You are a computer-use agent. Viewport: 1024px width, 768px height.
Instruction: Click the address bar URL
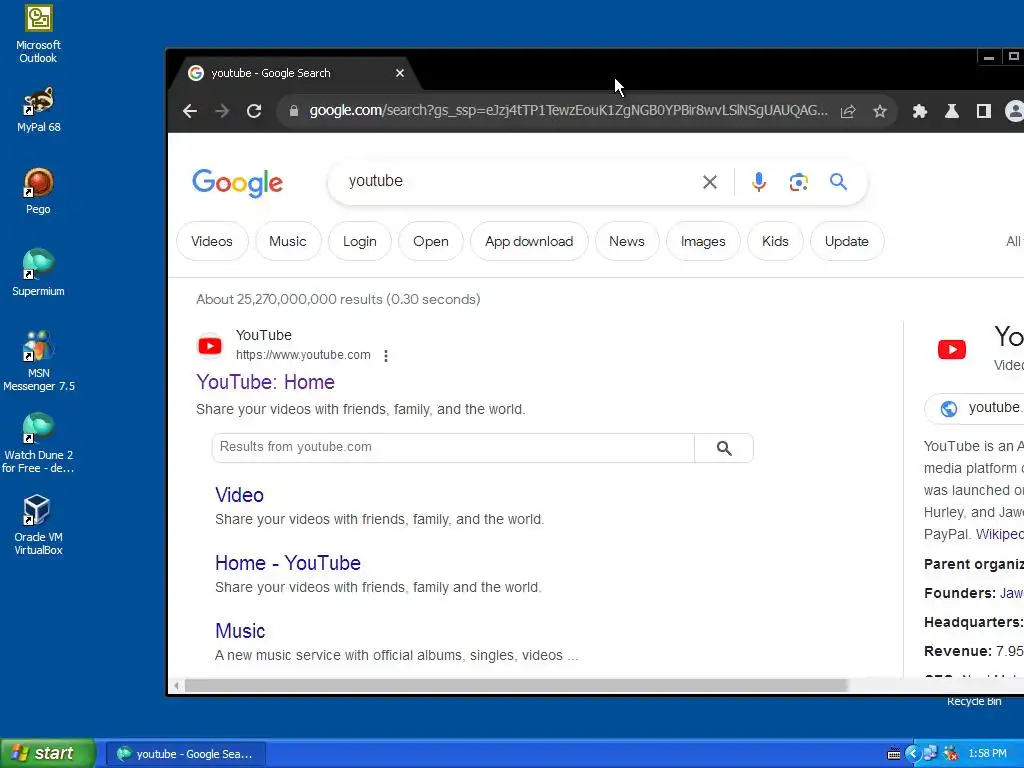[x=568, y=110]
